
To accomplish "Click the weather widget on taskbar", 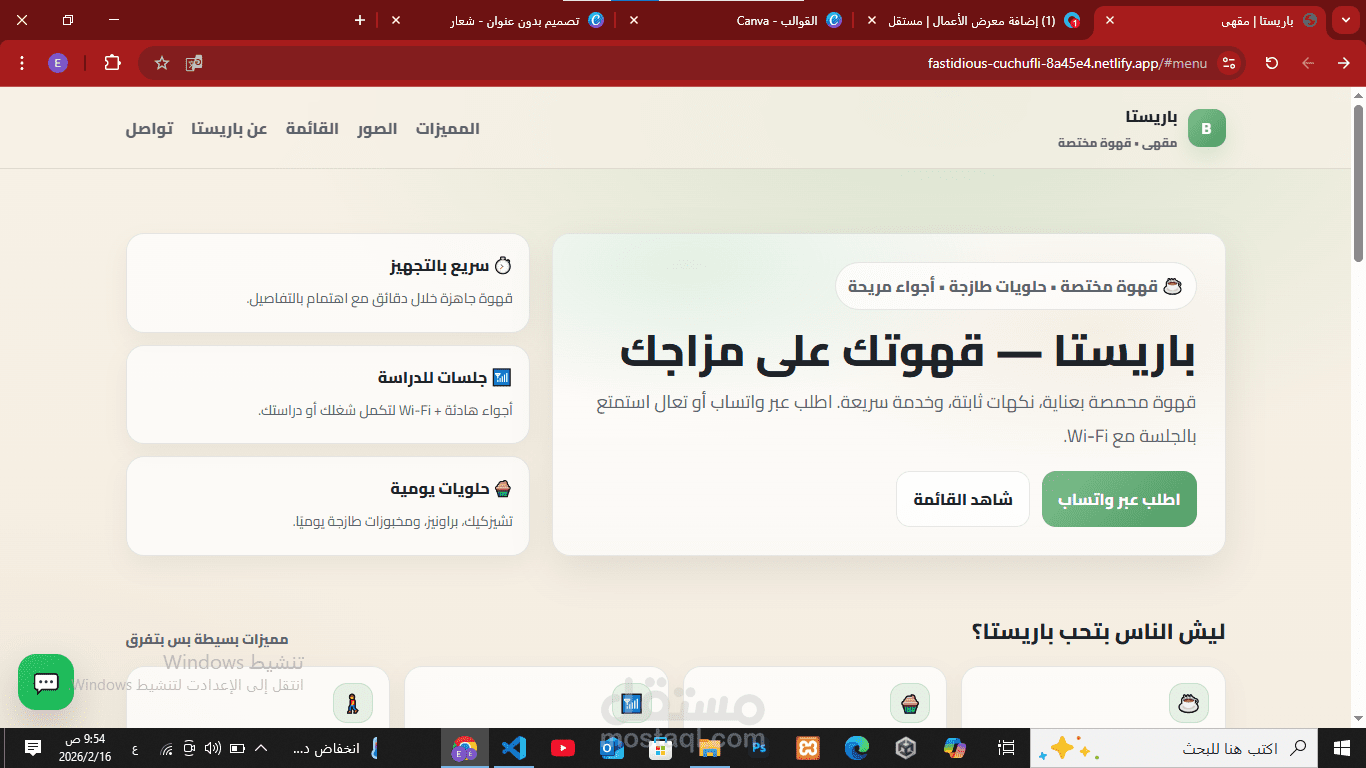I will (x=335, y=748).
